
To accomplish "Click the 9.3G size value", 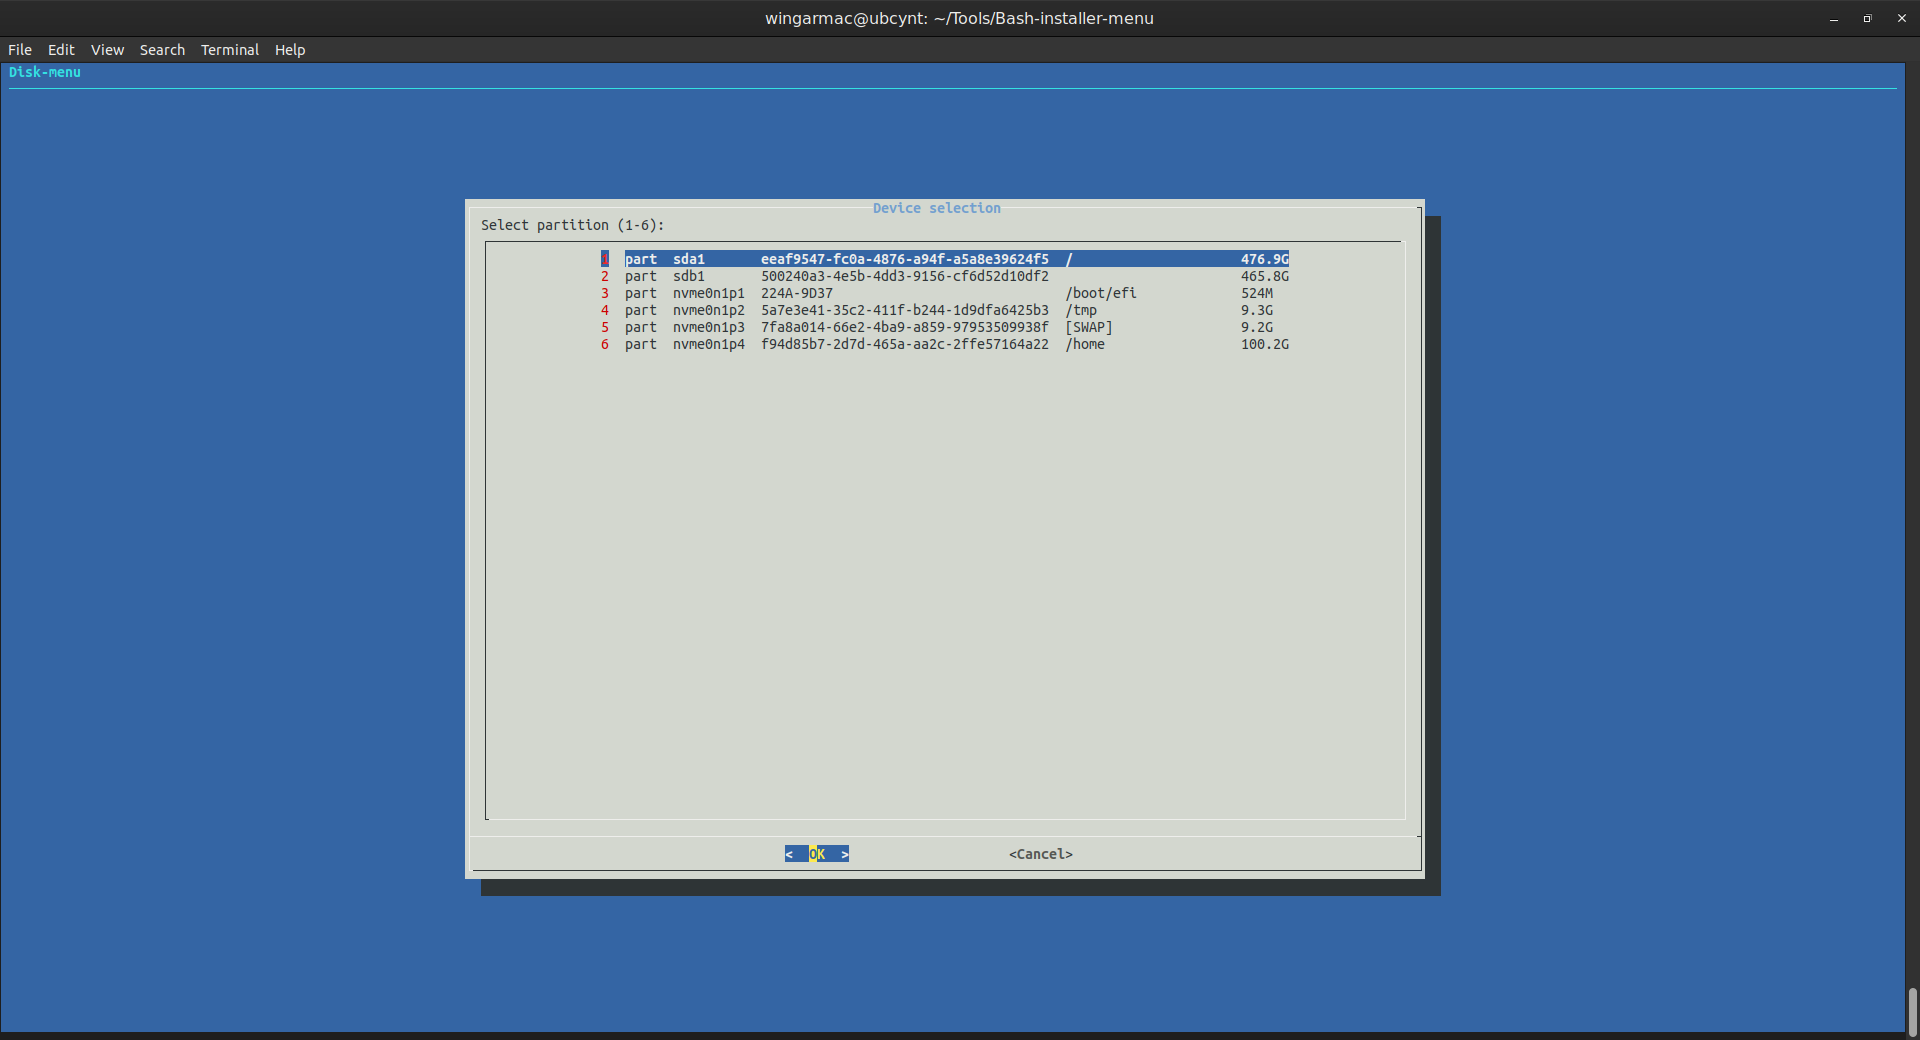I will (1257, 310).
